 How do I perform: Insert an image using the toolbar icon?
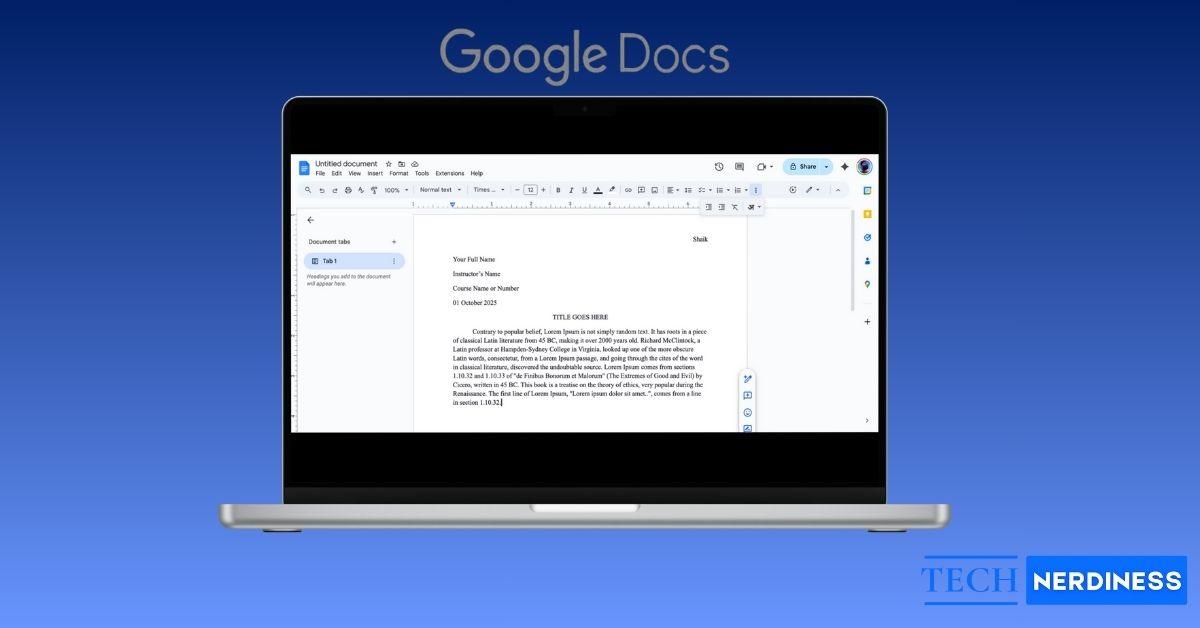(x=654, y=190)
